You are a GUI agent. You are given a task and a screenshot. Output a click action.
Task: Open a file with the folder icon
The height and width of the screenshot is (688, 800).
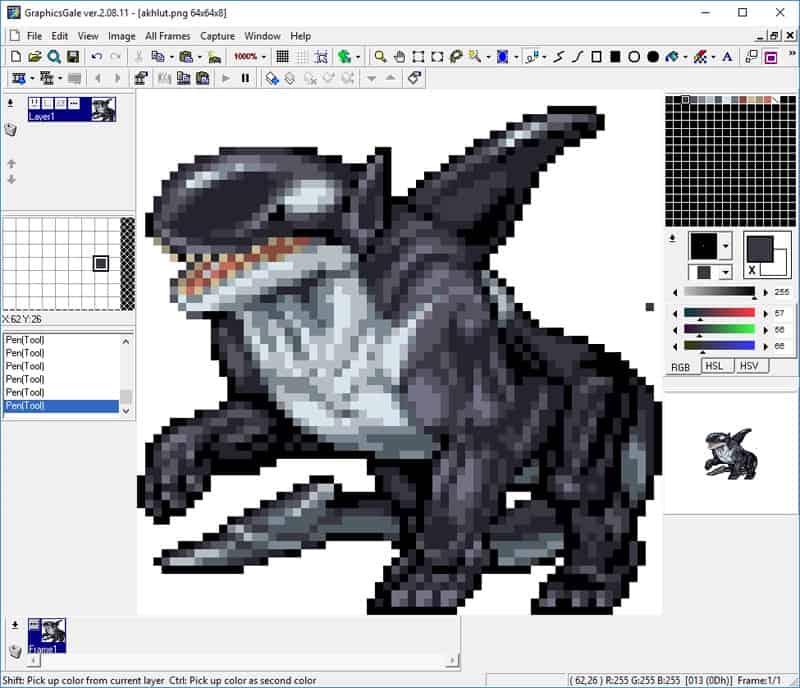35,57
